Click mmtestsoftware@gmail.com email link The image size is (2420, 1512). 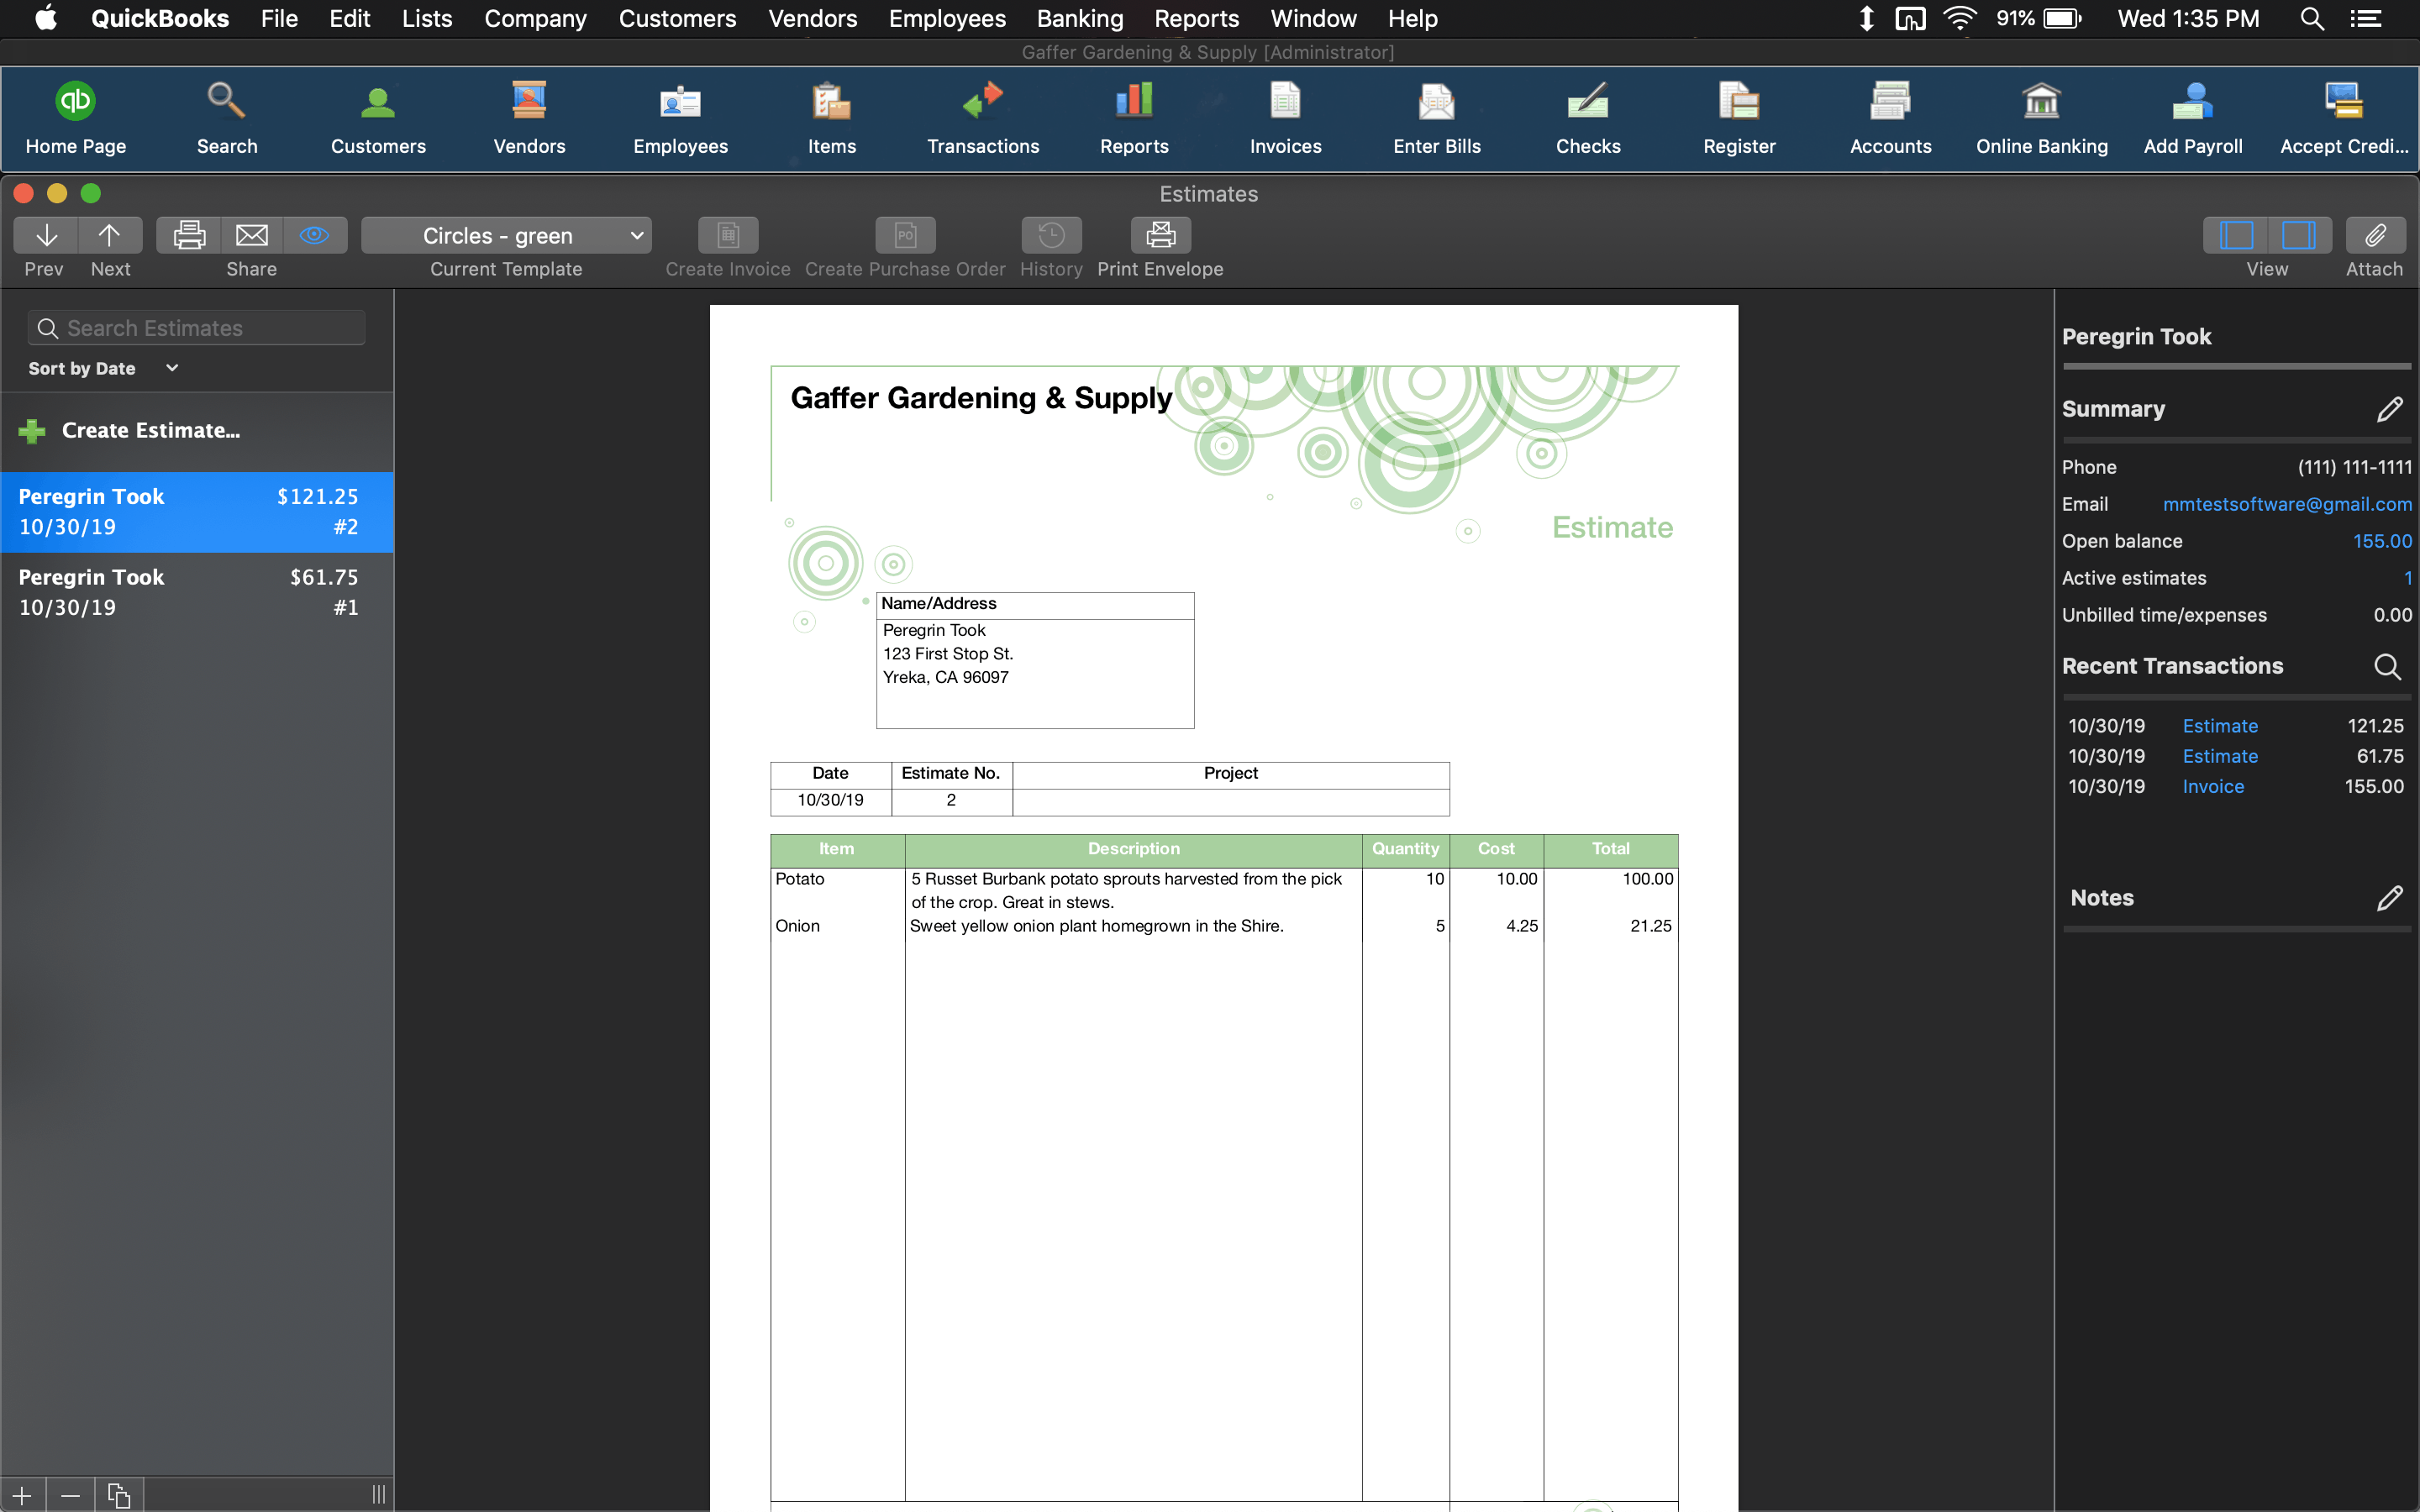(x=2286, y=503)
